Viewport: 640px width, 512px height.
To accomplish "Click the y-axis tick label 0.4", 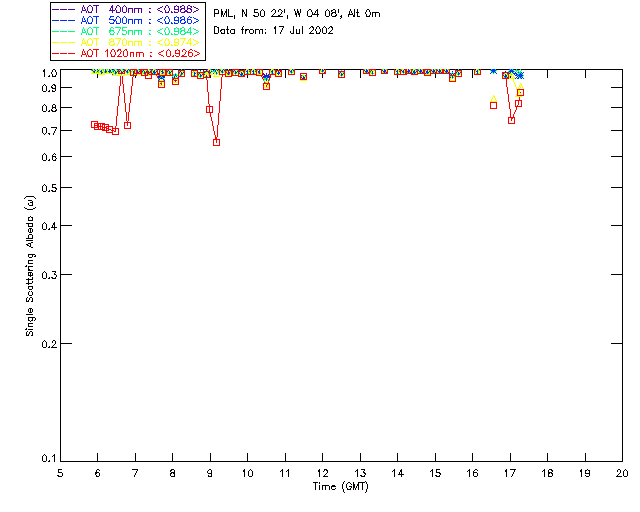I will [x=49, y=226].
